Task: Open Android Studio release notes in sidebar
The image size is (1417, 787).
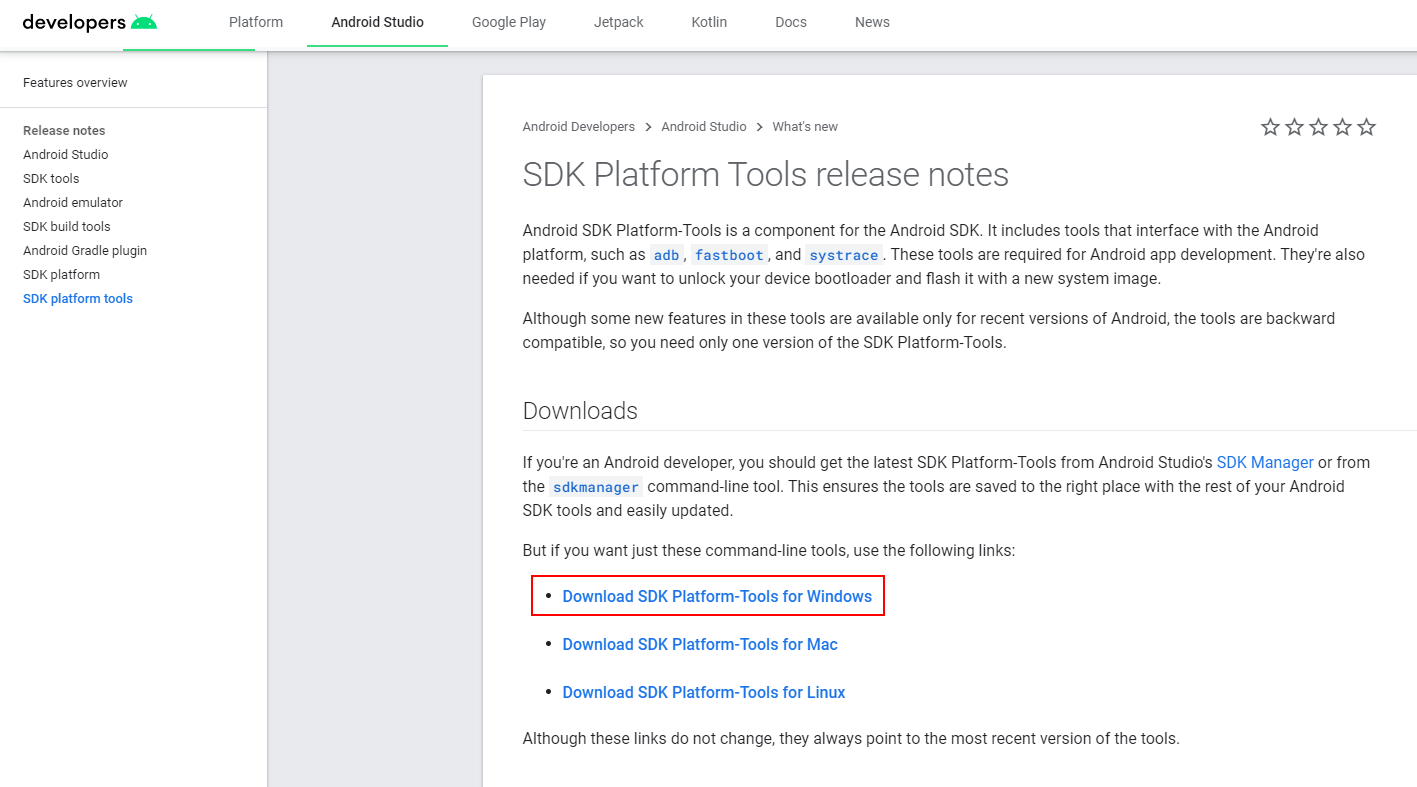Action: point(65,155)
